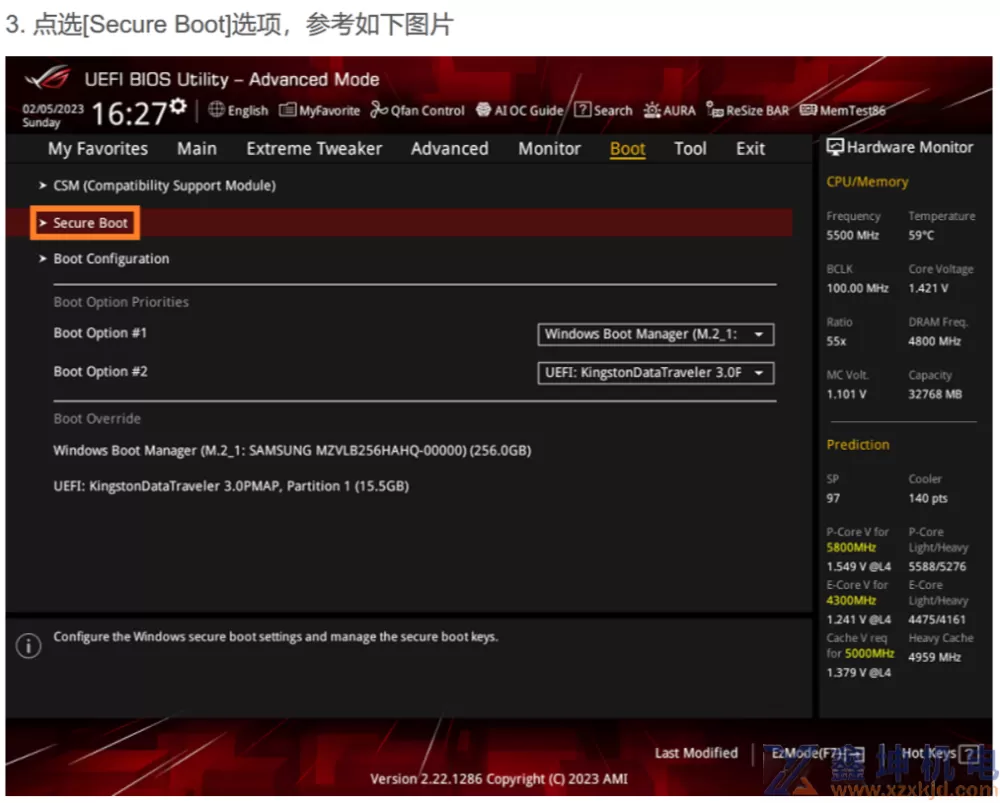Click the 32768 MB capacity value
1000x803 pixels.
935,394
